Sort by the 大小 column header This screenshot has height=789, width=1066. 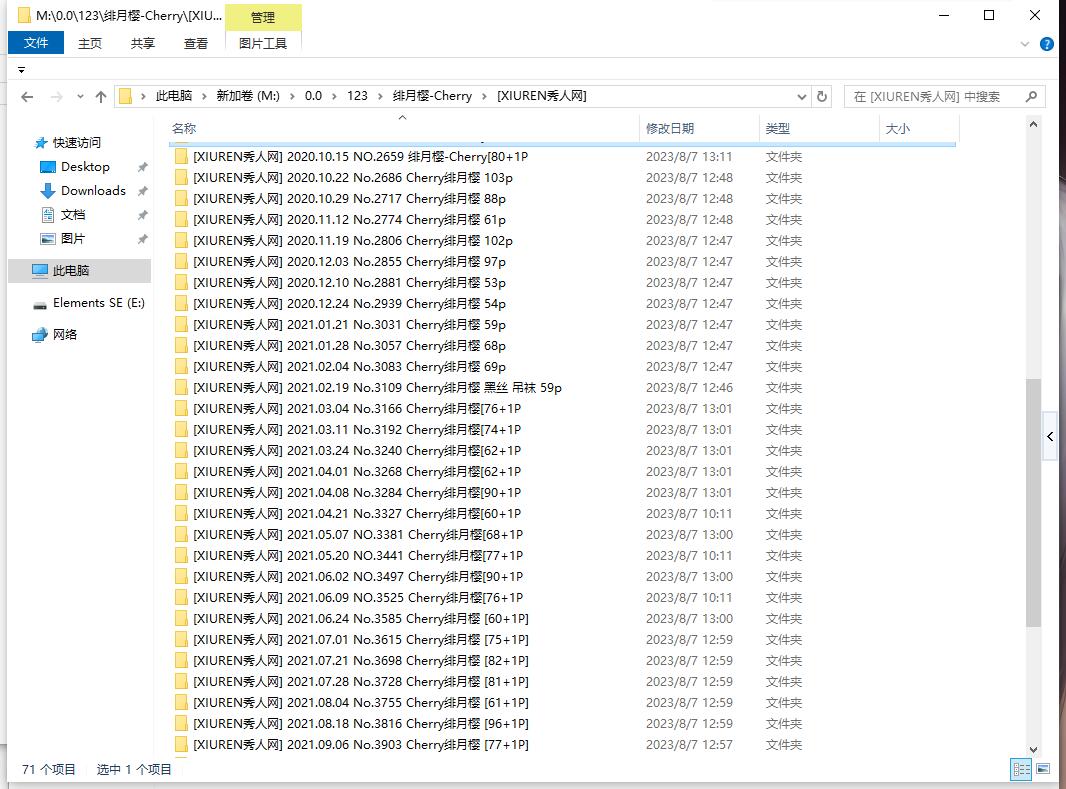(x=919, y=128)
